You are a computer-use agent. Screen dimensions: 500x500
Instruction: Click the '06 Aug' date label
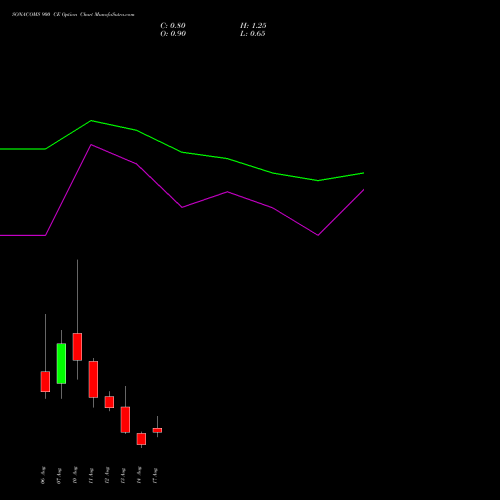pos(43,475)
